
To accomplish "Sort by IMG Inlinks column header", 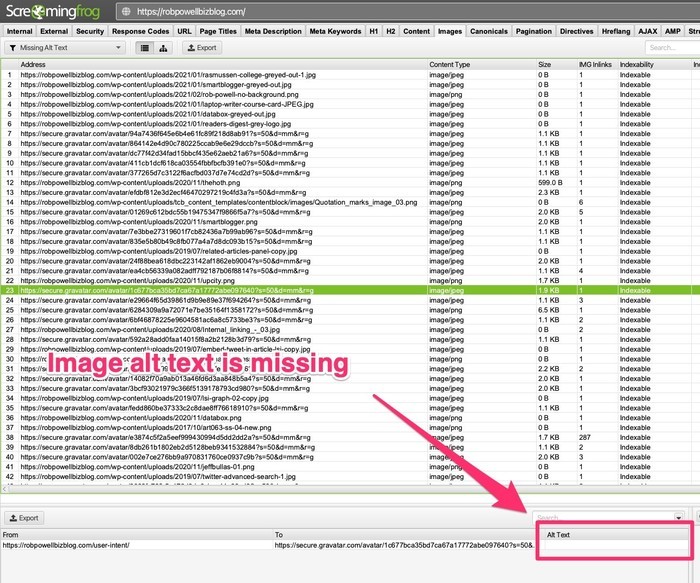I will pyautogui.click(x=597, y=64).
